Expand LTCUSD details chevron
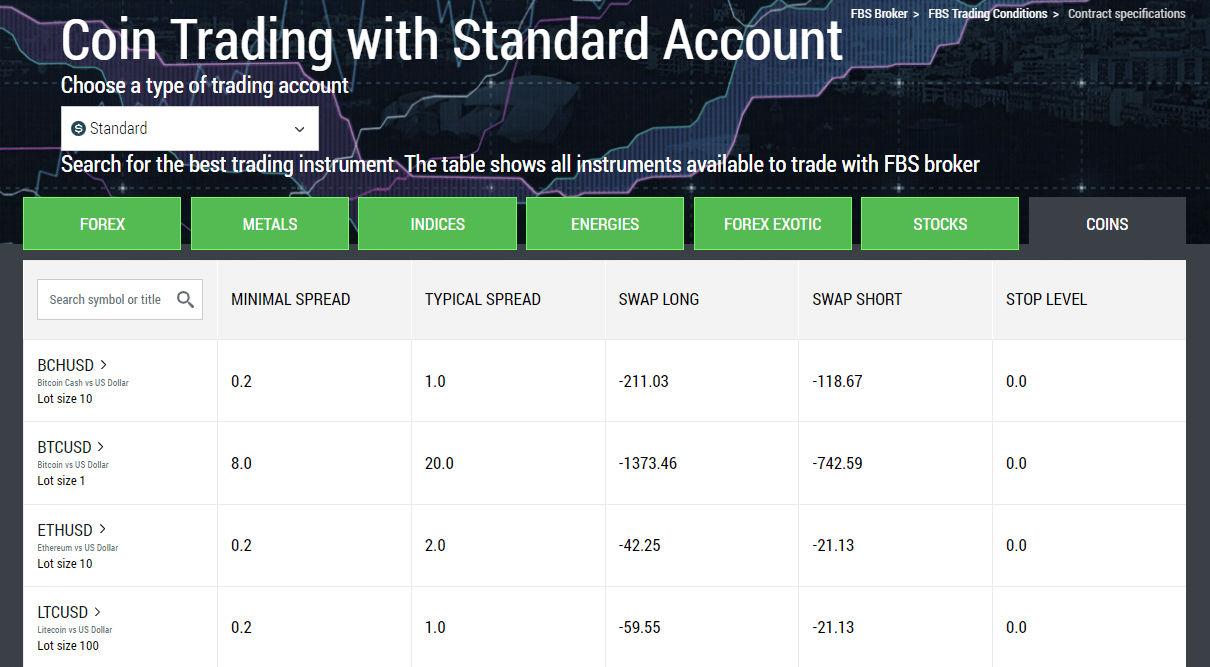 point(98,611)
